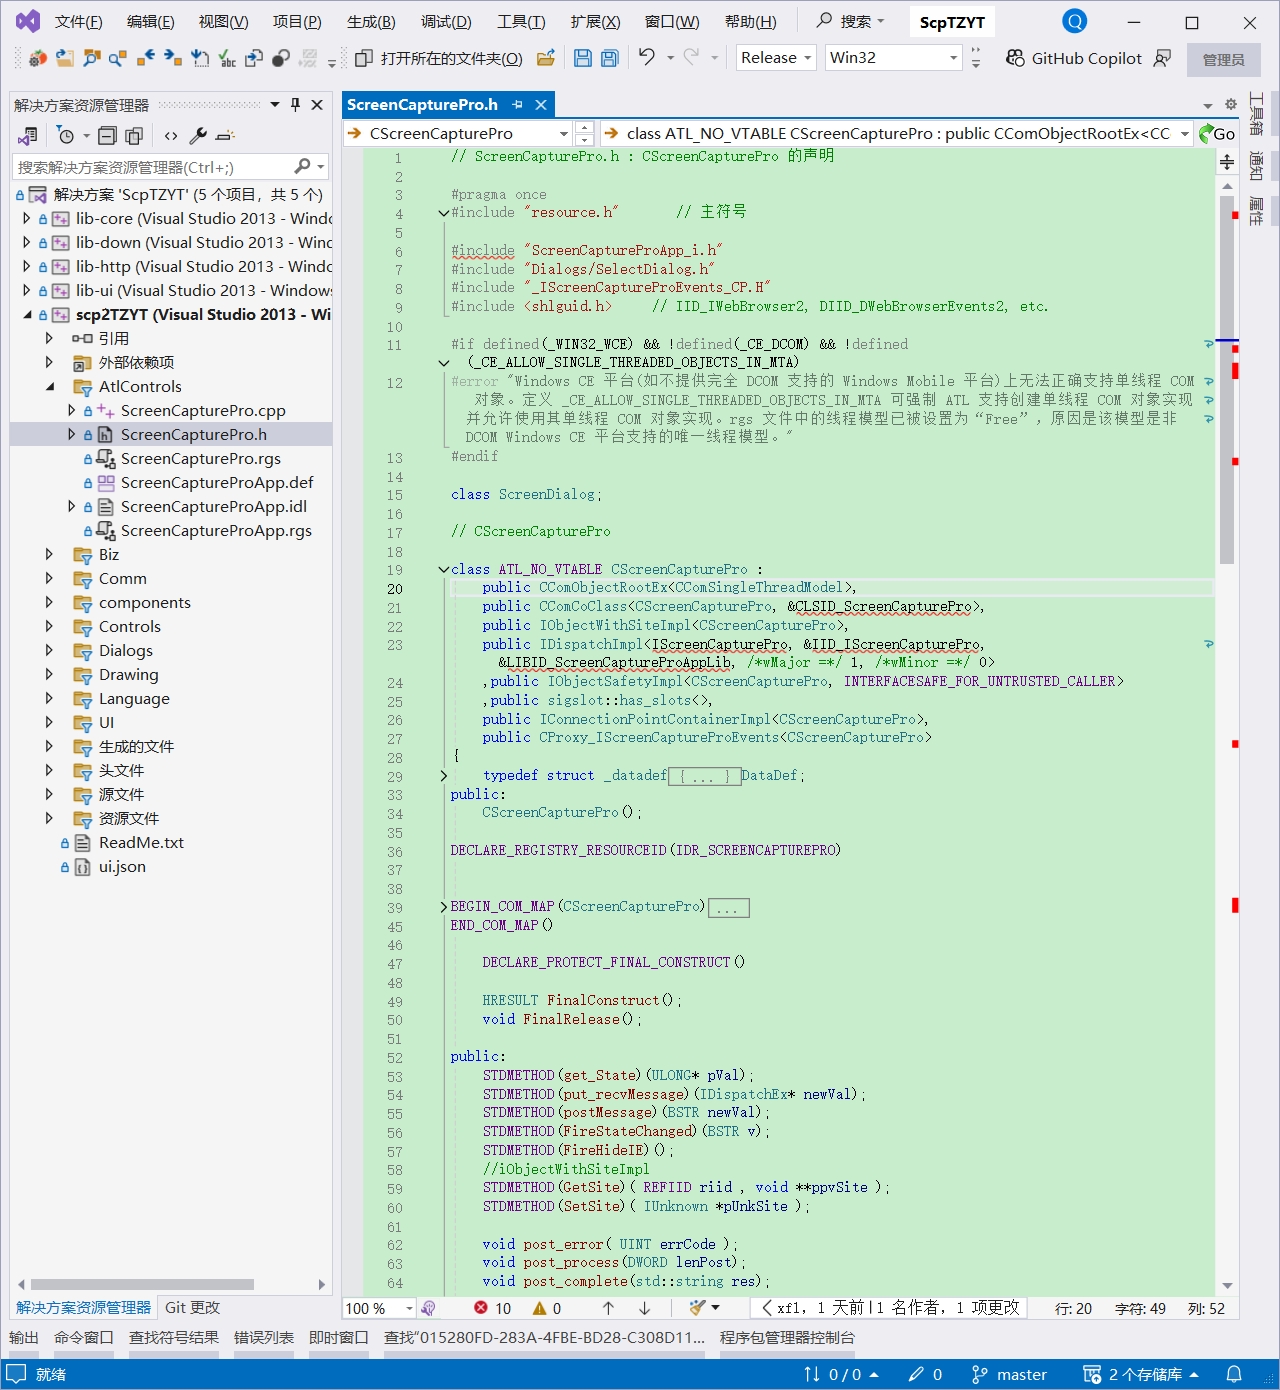Switch to the Git 更改 tab

tap(192, 1308)
